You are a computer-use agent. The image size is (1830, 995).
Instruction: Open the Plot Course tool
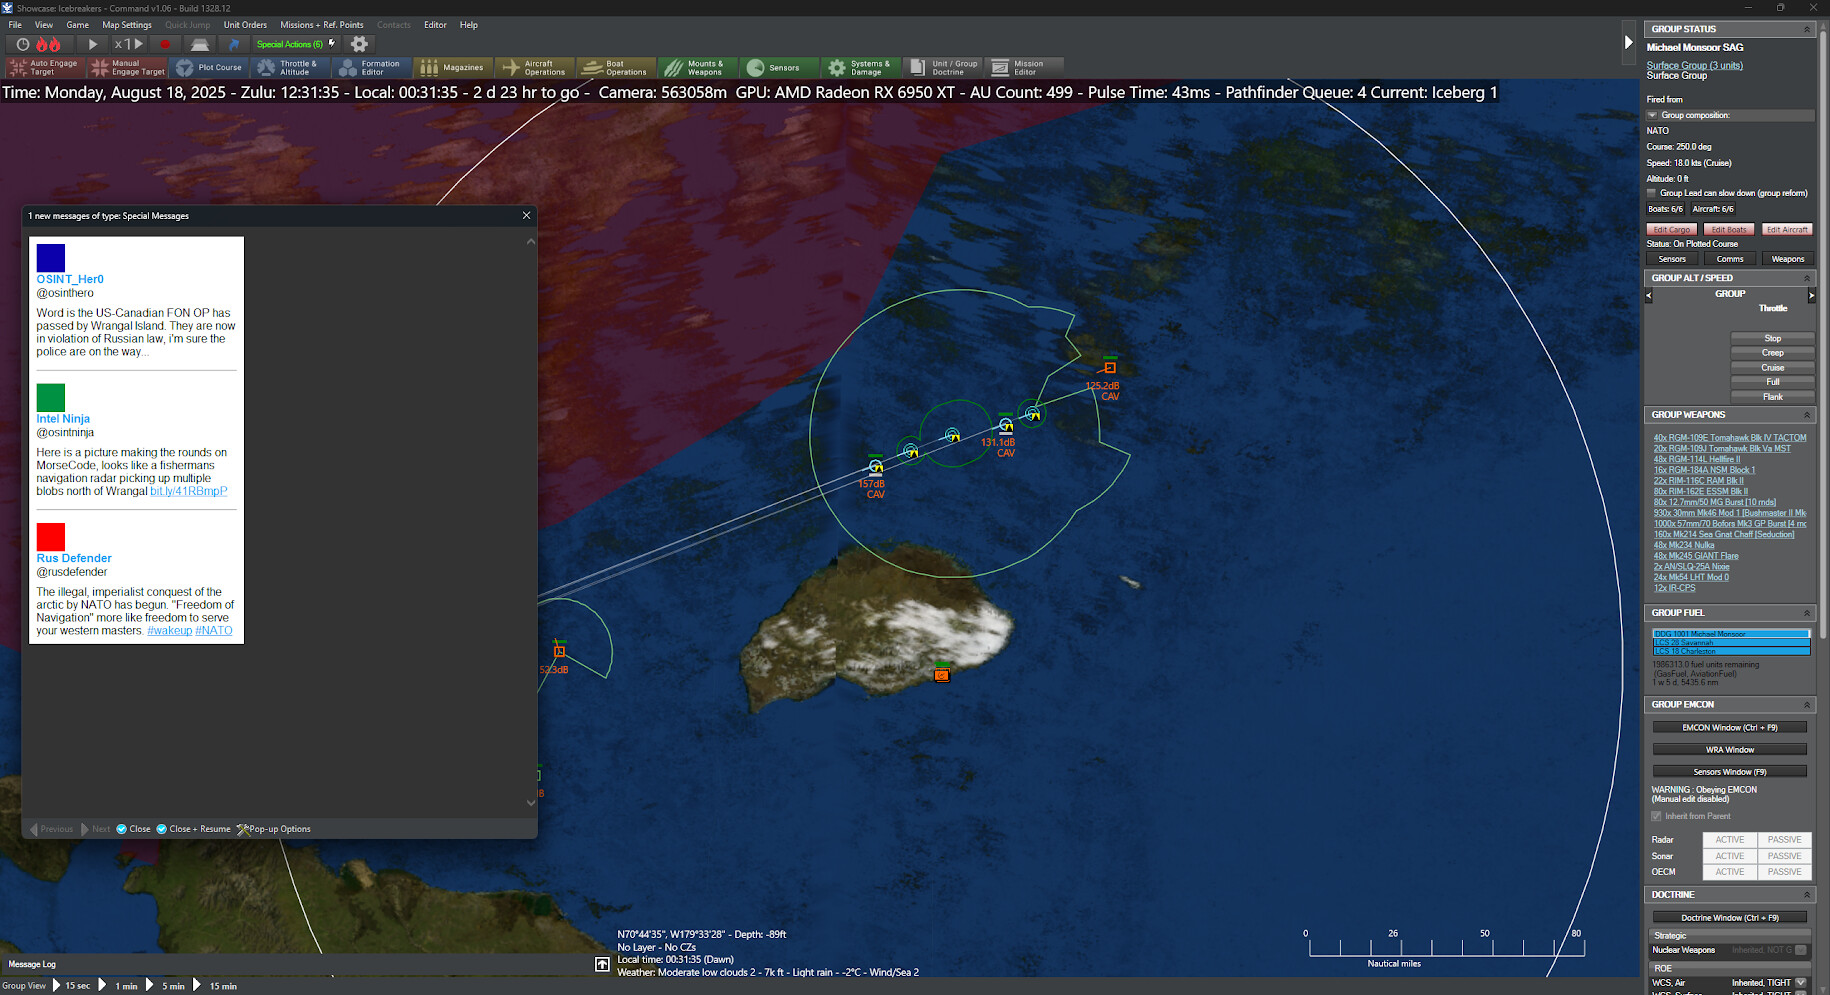pyautogui.click(x=208, y=67)
